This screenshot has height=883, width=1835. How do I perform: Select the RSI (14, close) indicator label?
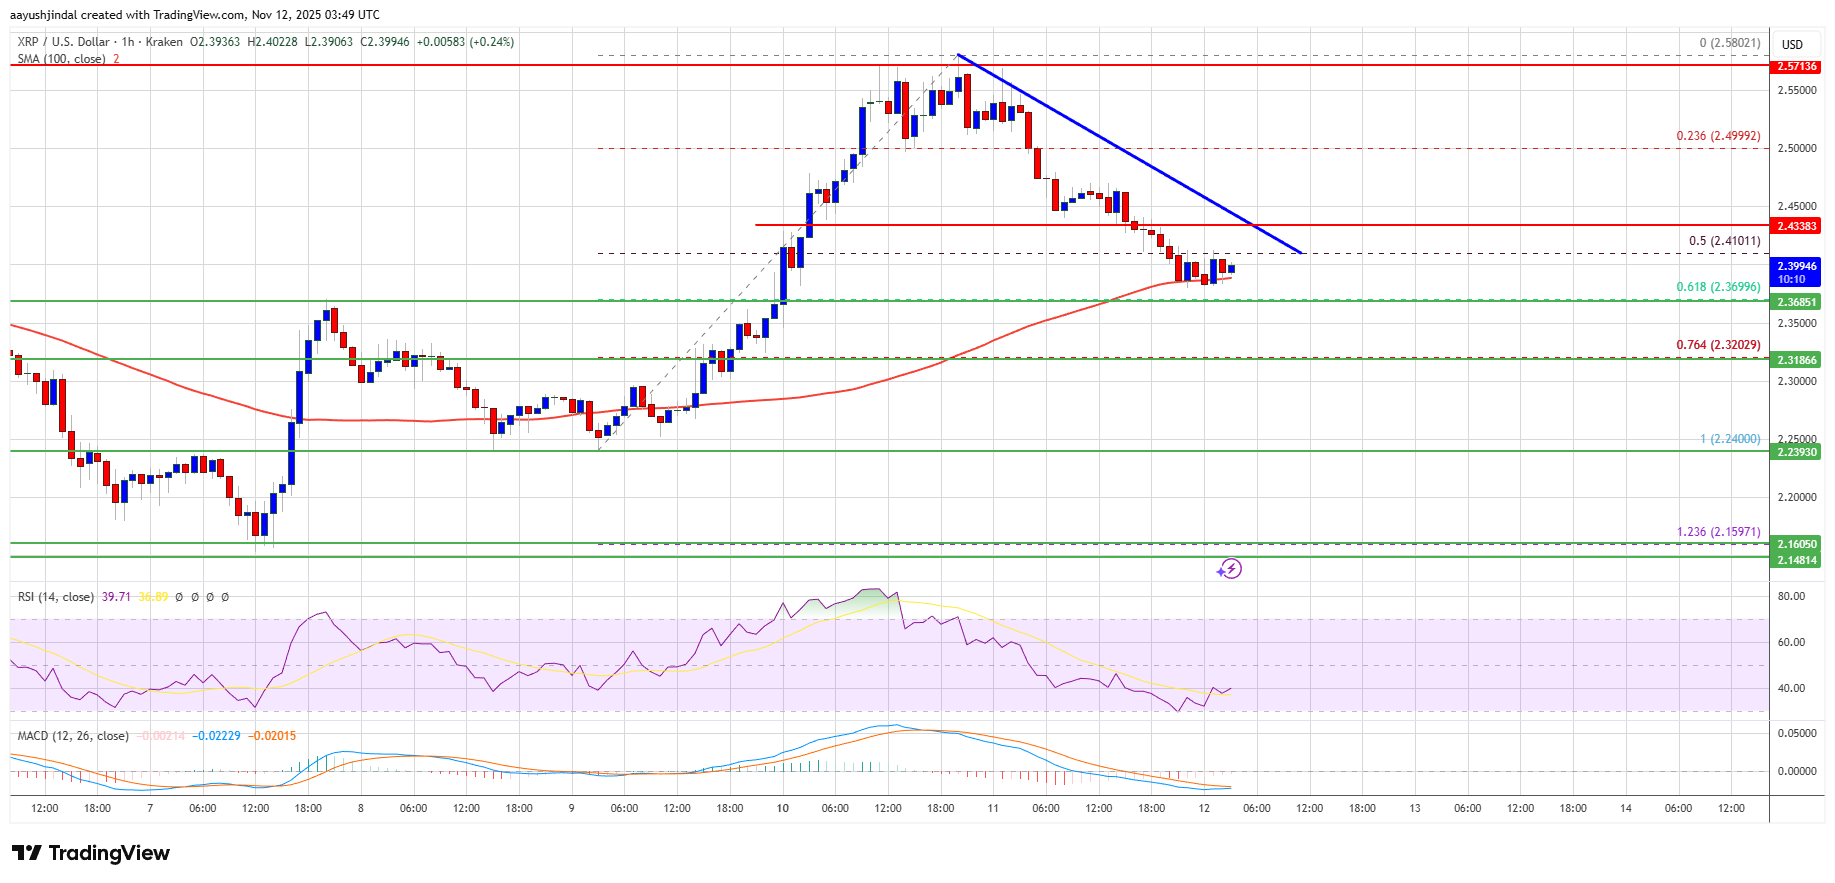[x=56, y=597]
